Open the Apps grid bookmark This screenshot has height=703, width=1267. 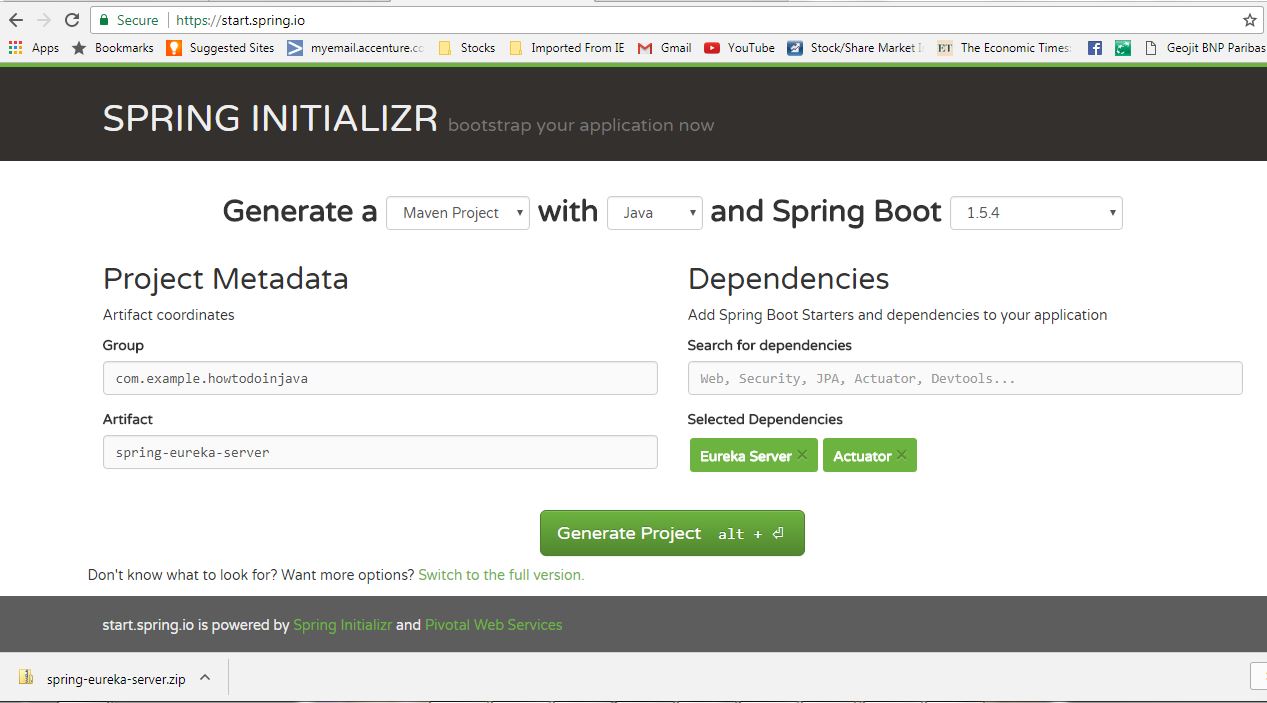click(34, 48)
